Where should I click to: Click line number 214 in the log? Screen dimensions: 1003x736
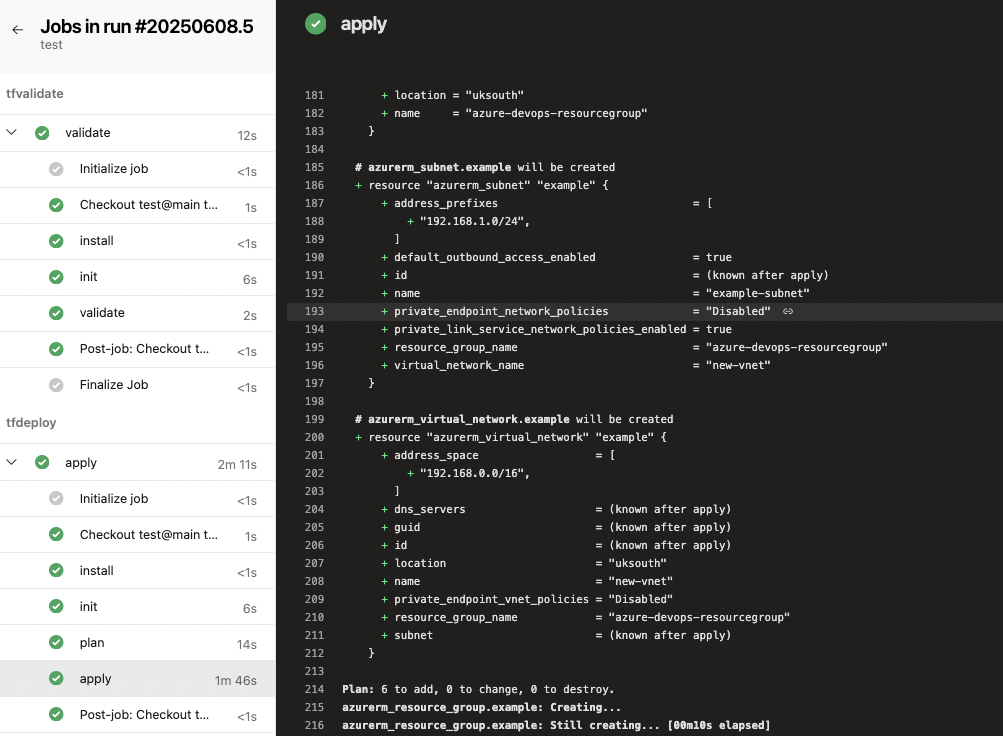[x=313, y=689]
